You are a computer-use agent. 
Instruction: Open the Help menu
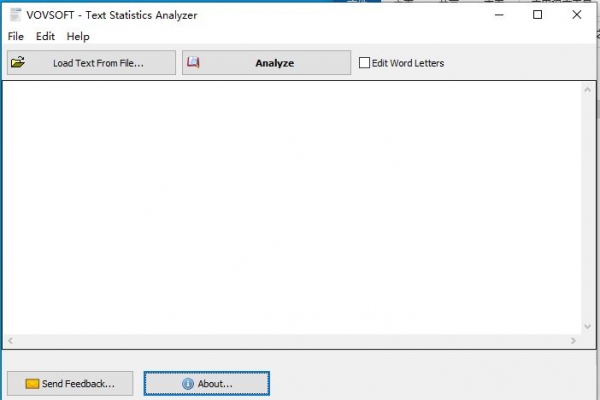[x=78, y=36]
